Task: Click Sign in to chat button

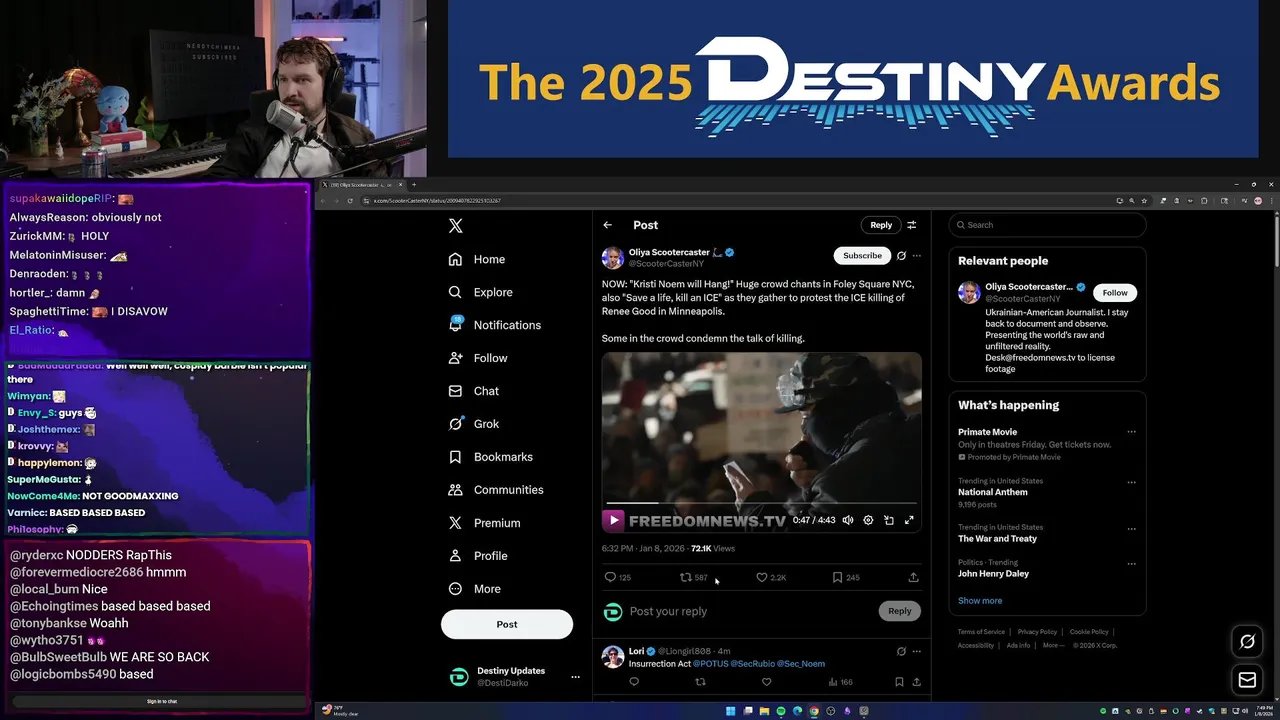Action: click(x=162, y=701)
